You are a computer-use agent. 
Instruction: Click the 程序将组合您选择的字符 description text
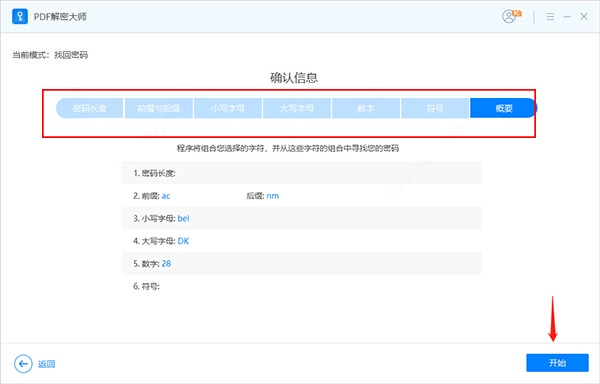click(x=288, y=148)
